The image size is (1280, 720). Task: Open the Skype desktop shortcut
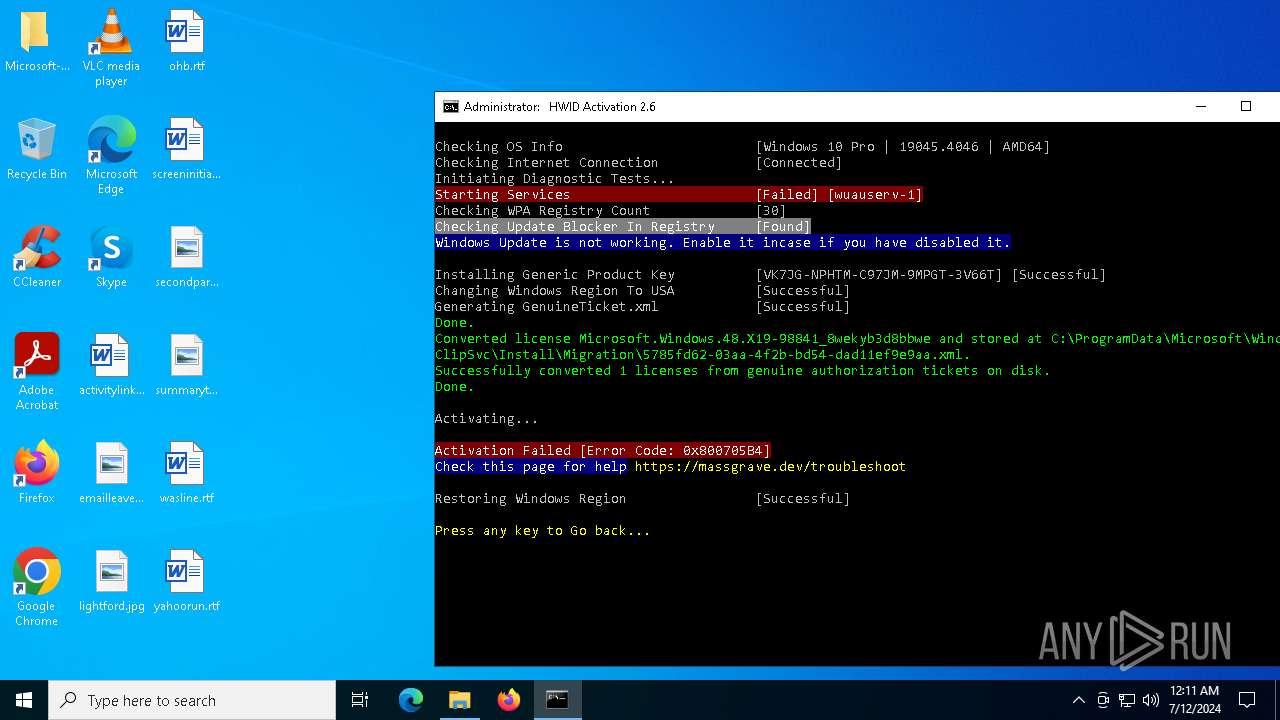point(111,258)
